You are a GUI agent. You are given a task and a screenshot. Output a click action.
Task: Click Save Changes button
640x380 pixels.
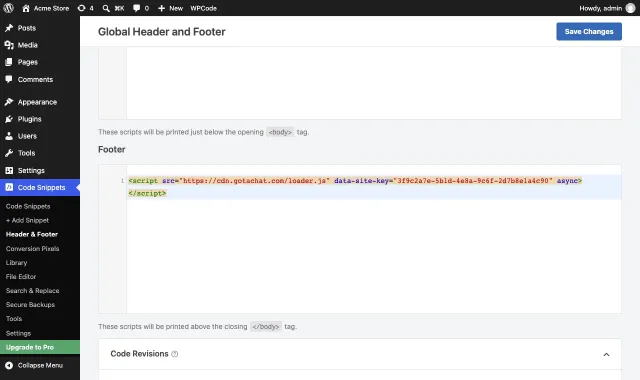(x=589, y=31)
